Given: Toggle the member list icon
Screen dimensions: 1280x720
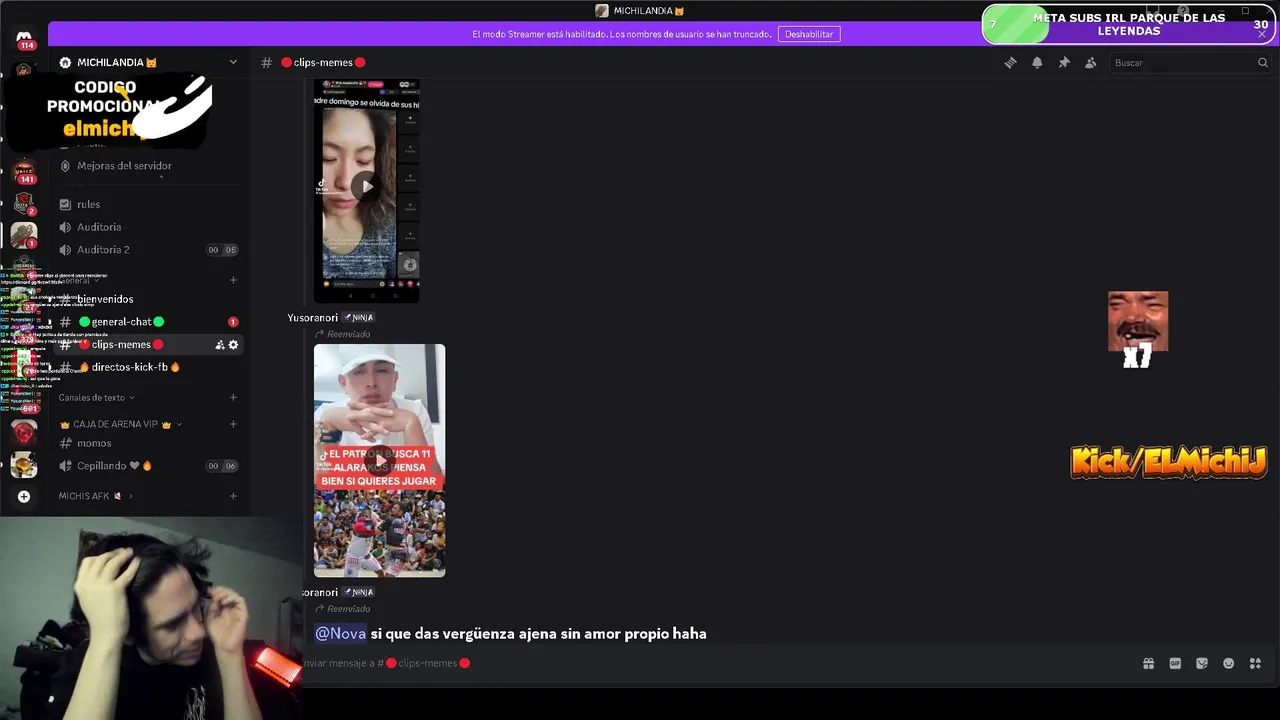Looking at the screenshot, I should pyautogui.click(x=1091, y=62).
